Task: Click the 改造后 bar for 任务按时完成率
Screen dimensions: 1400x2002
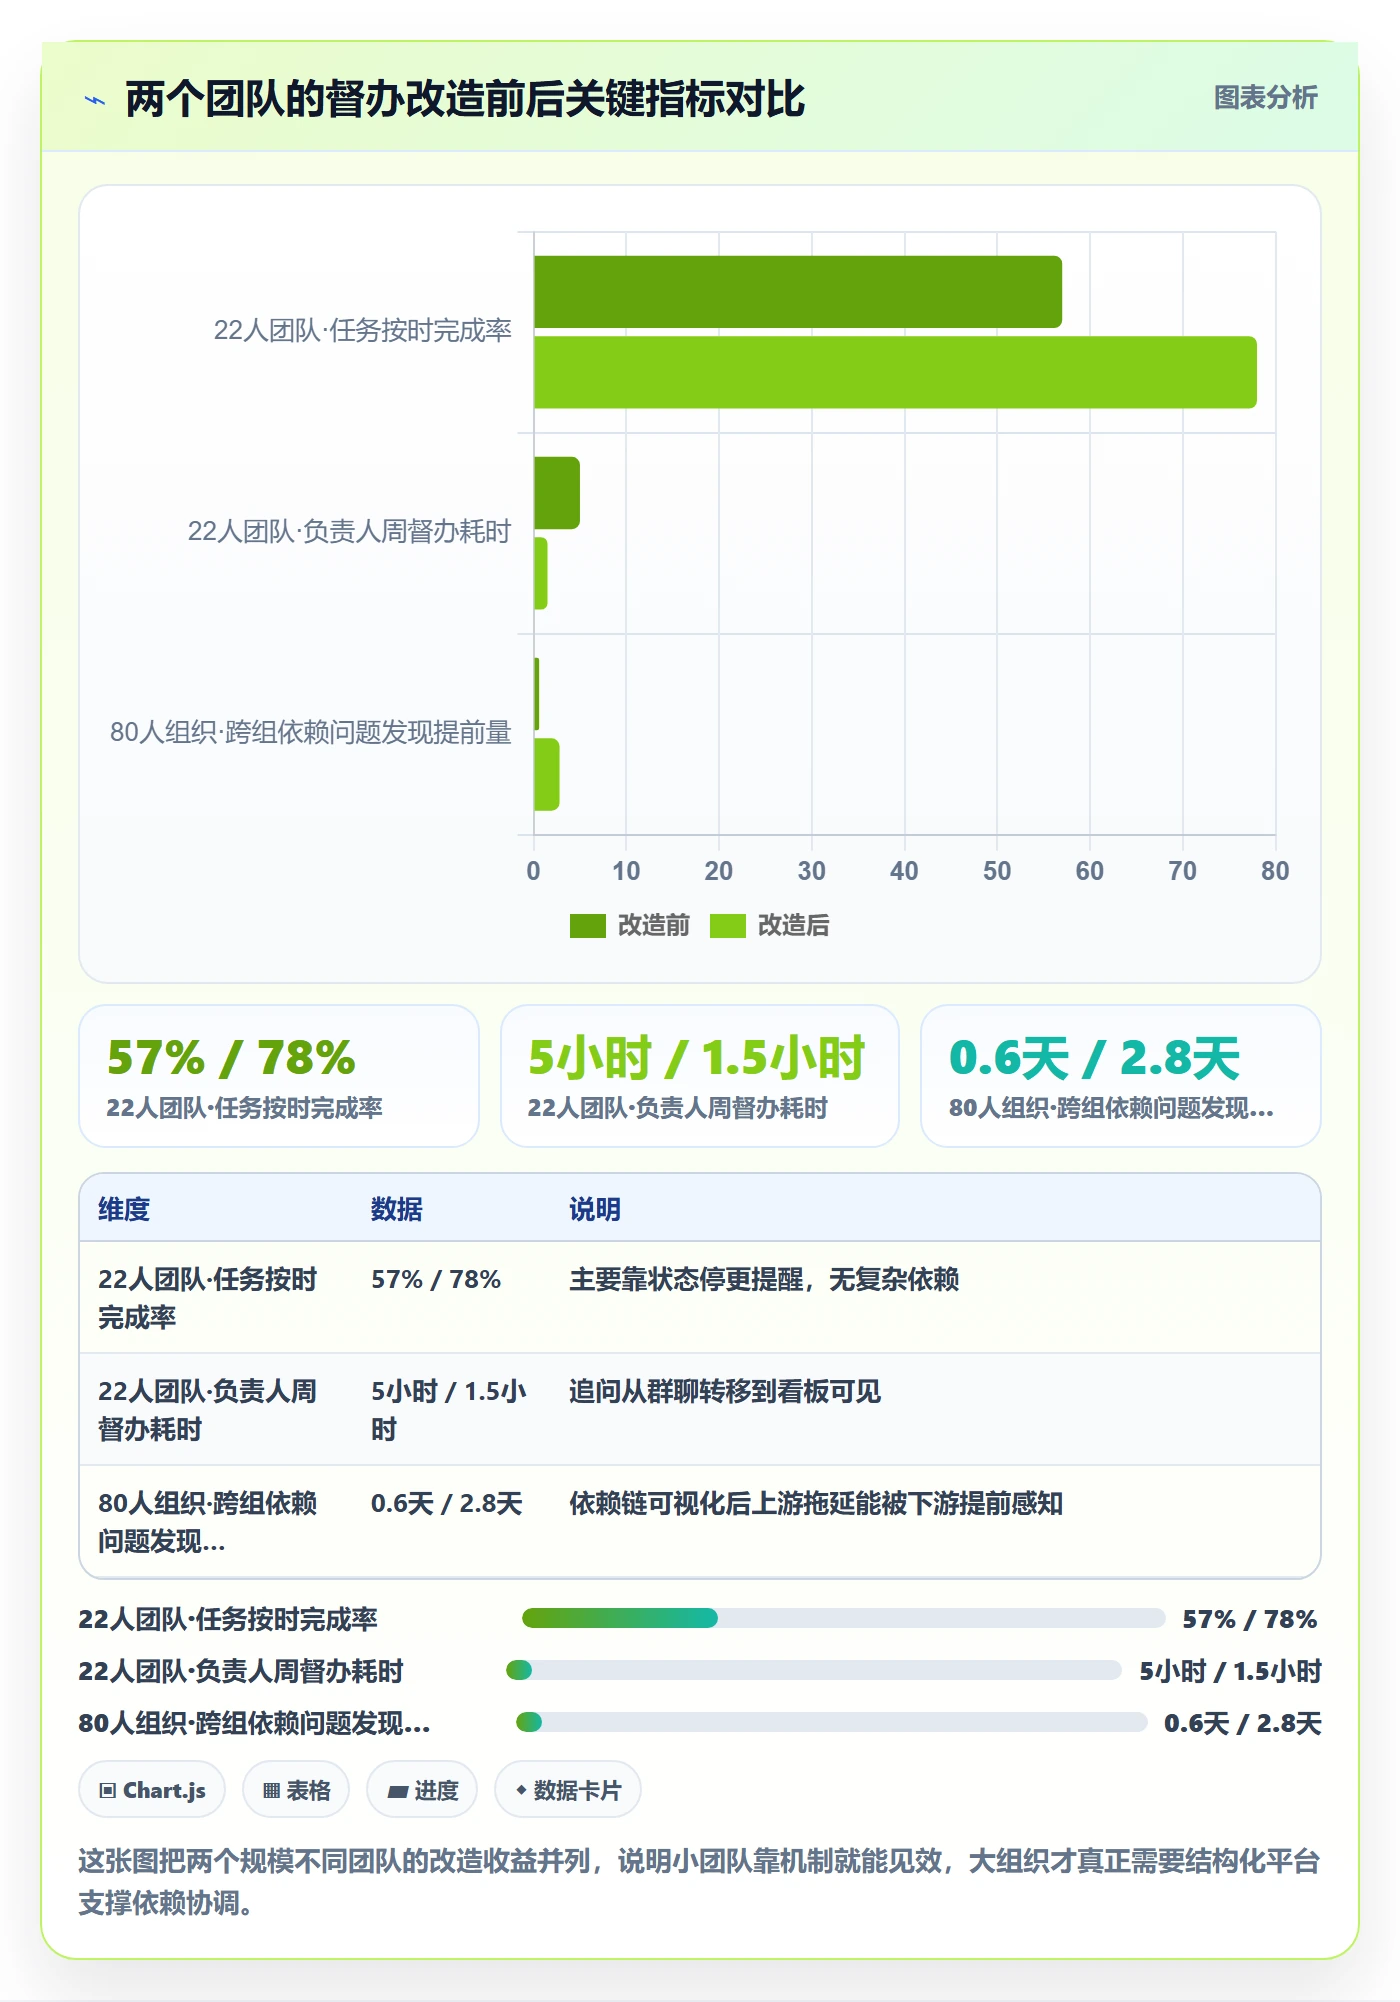Action: pyautogui.click(x=895, y=372)
